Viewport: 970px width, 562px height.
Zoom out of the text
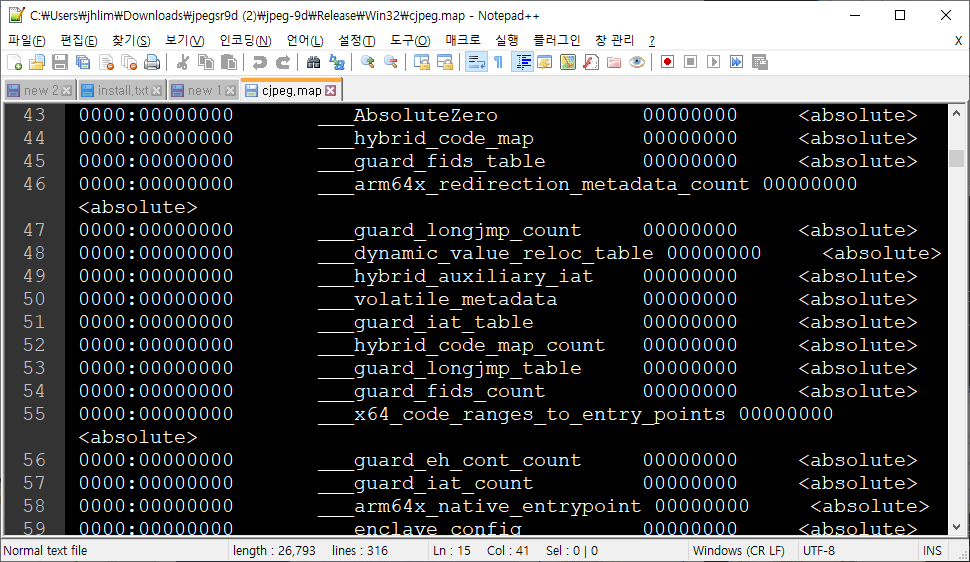[390, 63]
